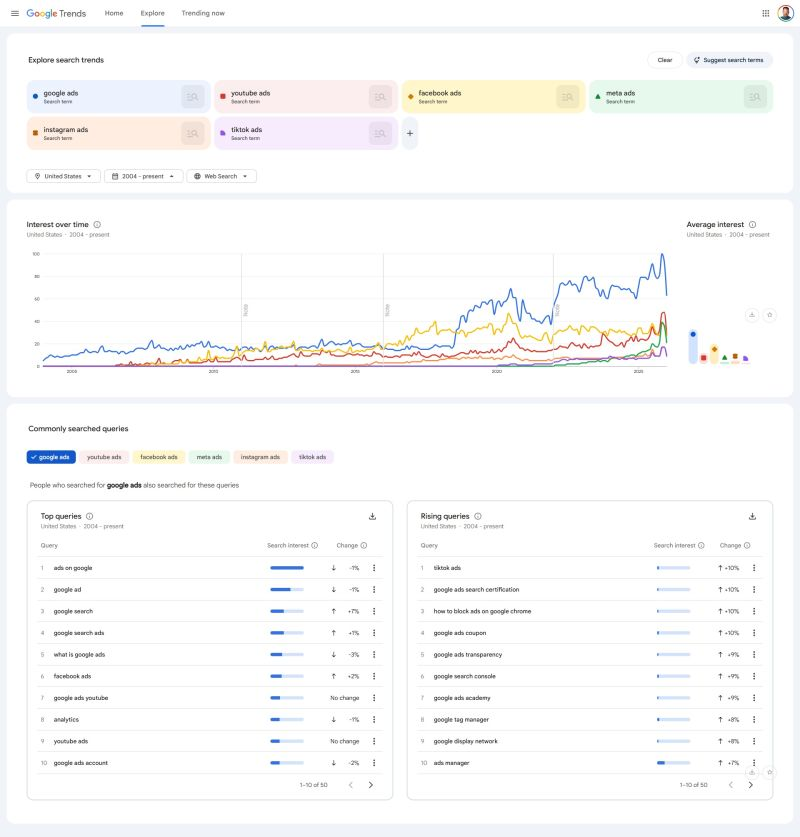Sort by the Top queries Change column
Viewport: 800px width, 837px height.
[347, 546]
